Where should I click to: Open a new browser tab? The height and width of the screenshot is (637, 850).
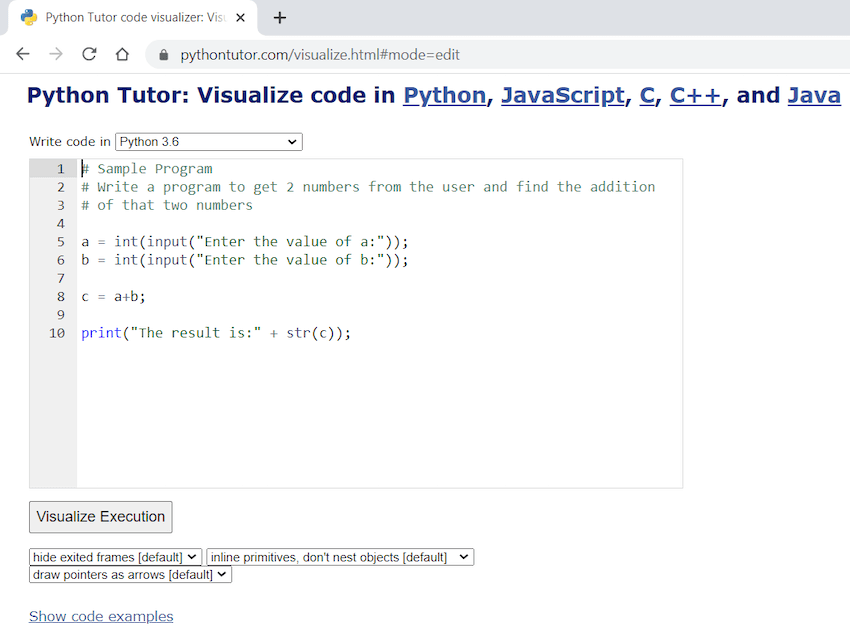click(280, 18)
